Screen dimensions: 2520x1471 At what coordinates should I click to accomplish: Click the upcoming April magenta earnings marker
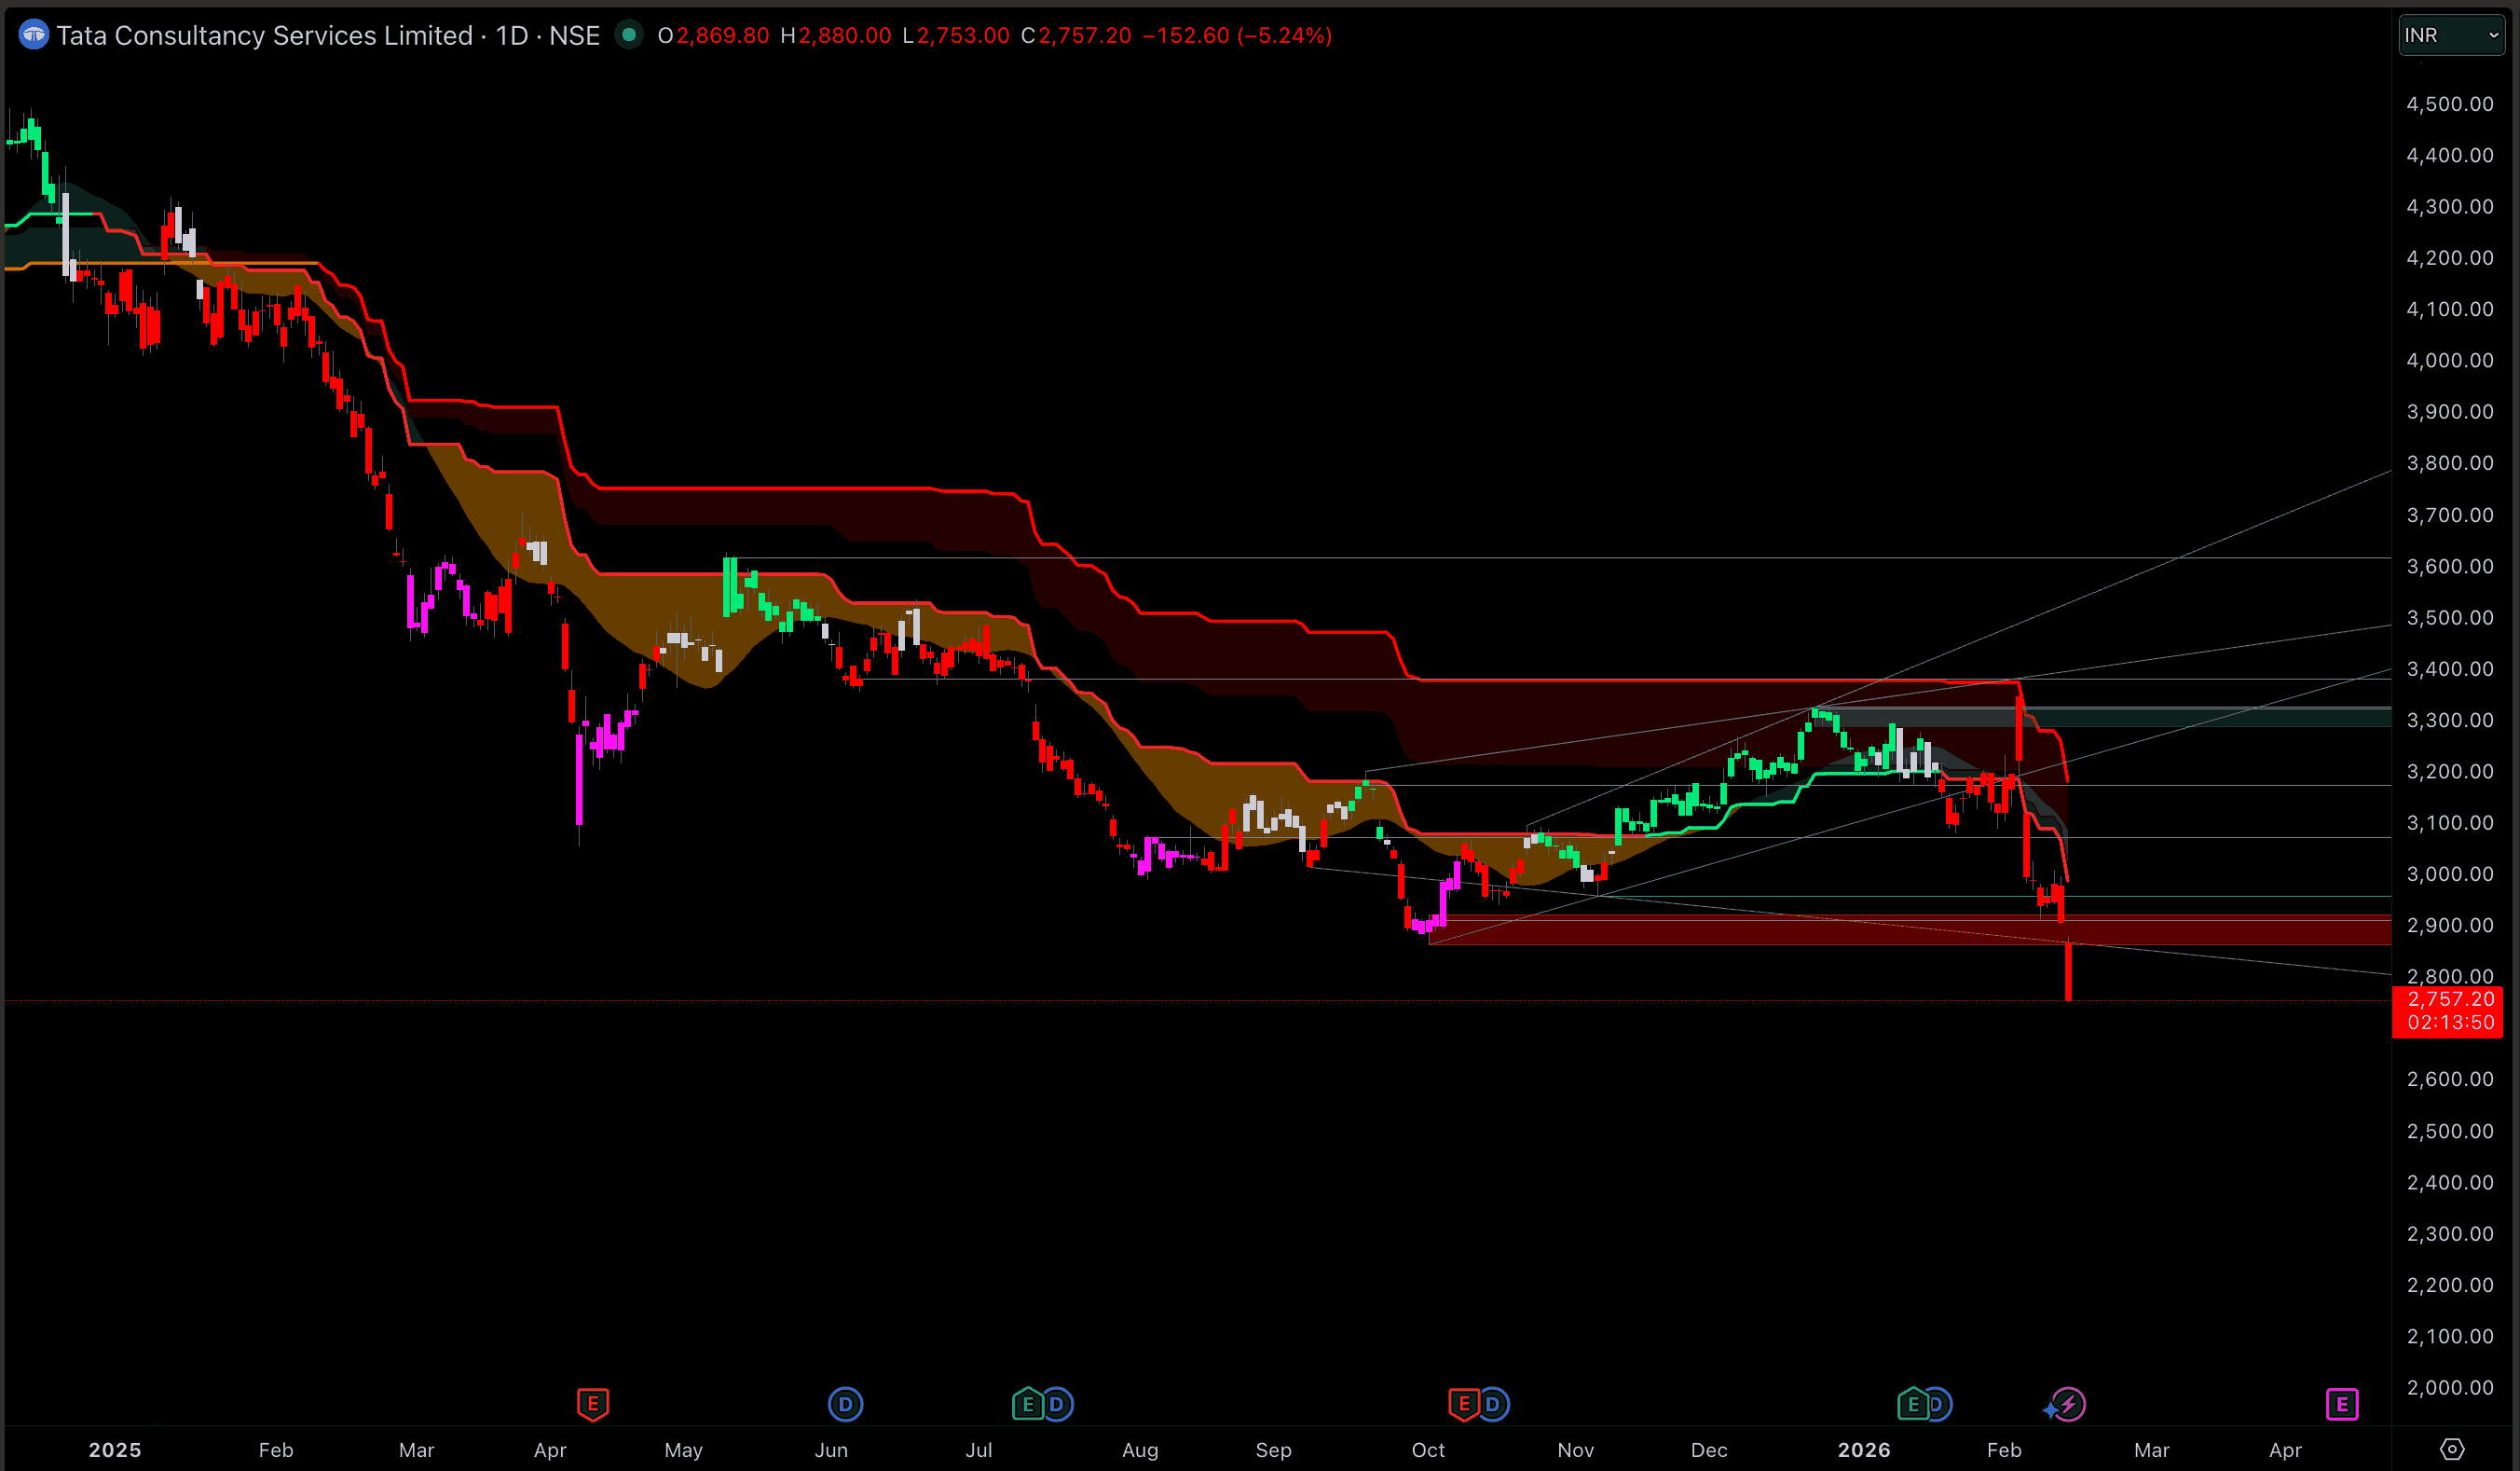[2341, 1404]
